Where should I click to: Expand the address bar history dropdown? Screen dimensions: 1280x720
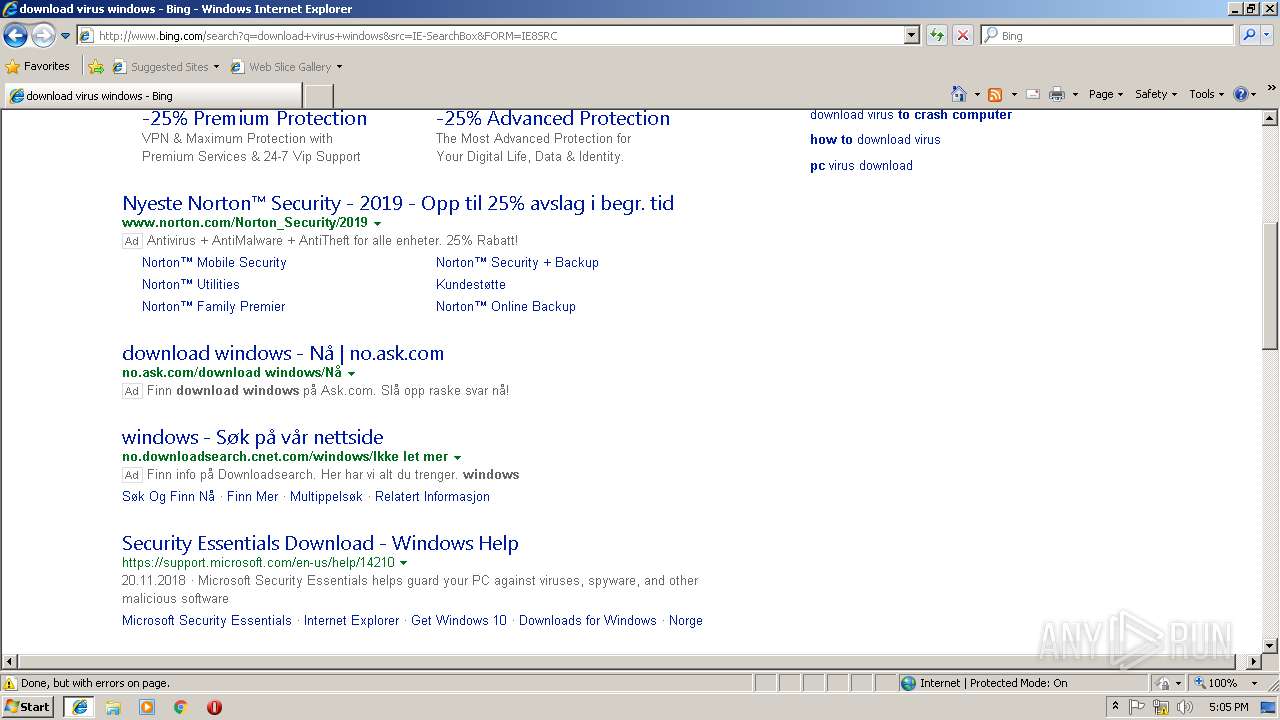[911, 36]
